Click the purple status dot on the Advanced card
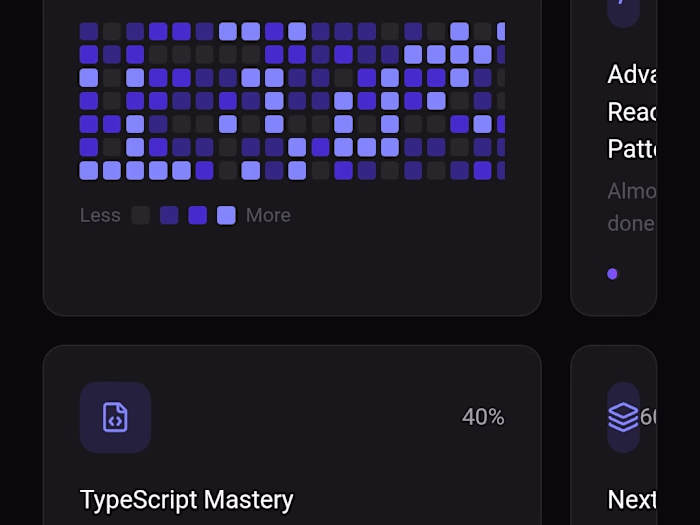This screenshot has width=700, height=525. [x=612, y=274]
